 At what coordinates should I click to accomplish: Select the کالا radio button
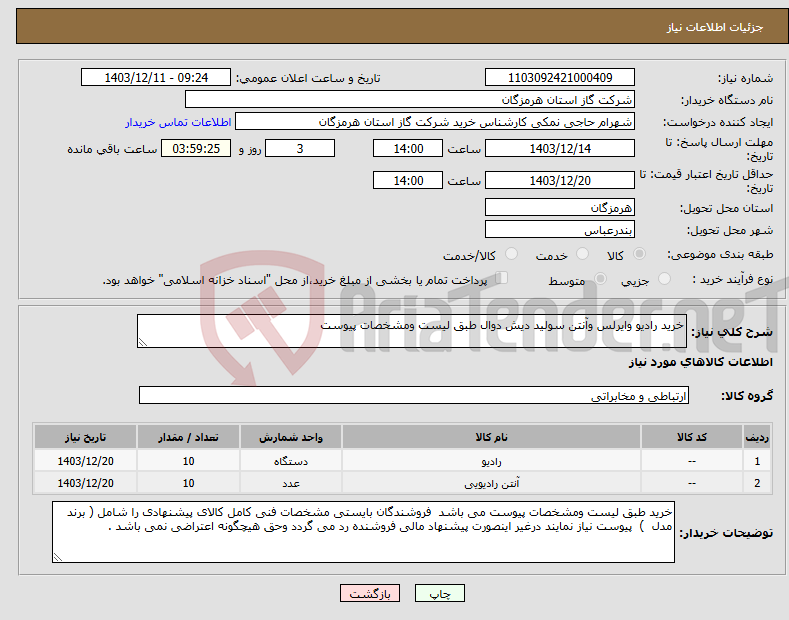click(639, 254)
